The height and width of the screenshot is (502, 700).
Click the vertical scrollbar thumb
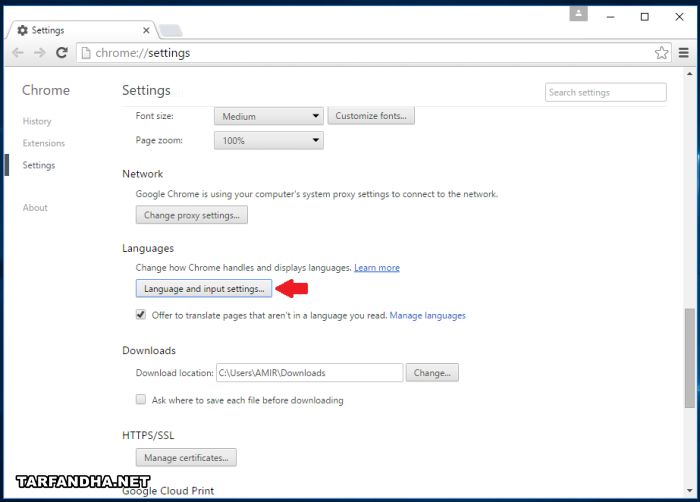pos(690,358)
